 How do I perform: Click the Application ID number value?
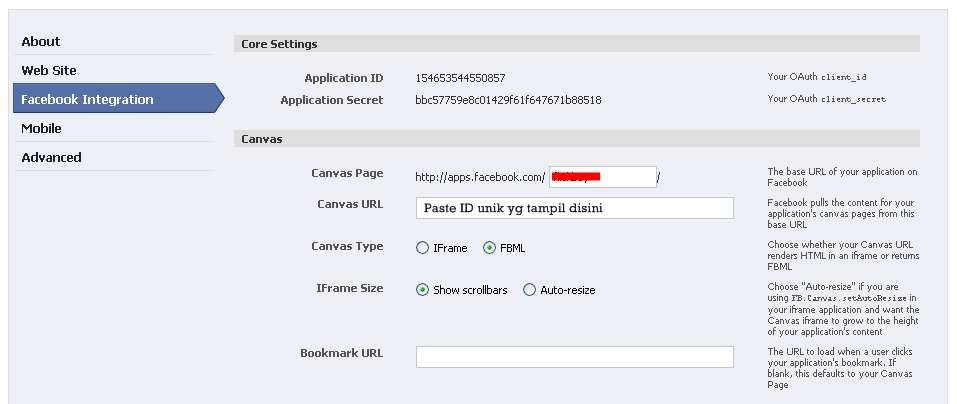click(460, 77)
